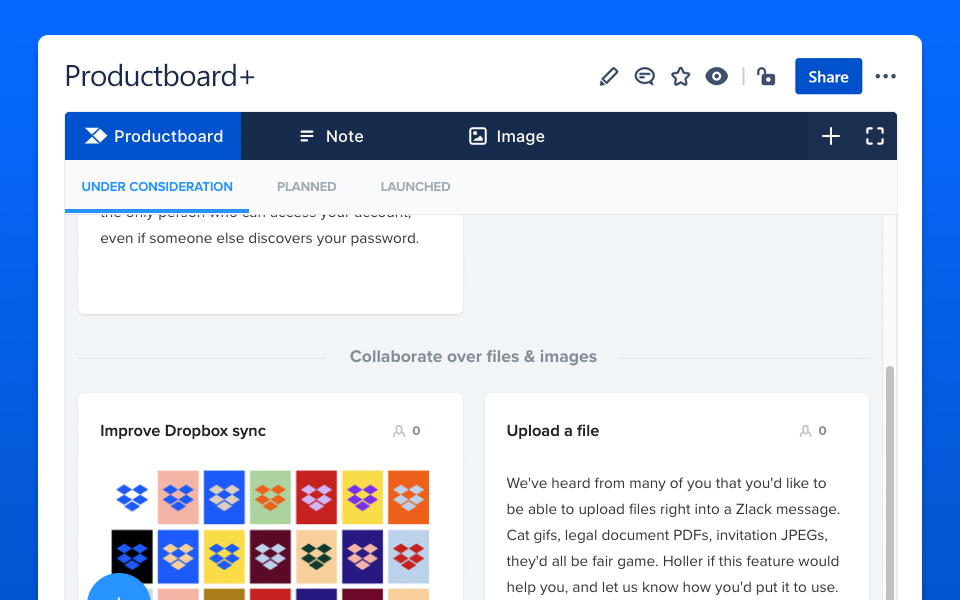960x600 pixels.
Task: Click the Share button
Action: [x=828, y=77]
